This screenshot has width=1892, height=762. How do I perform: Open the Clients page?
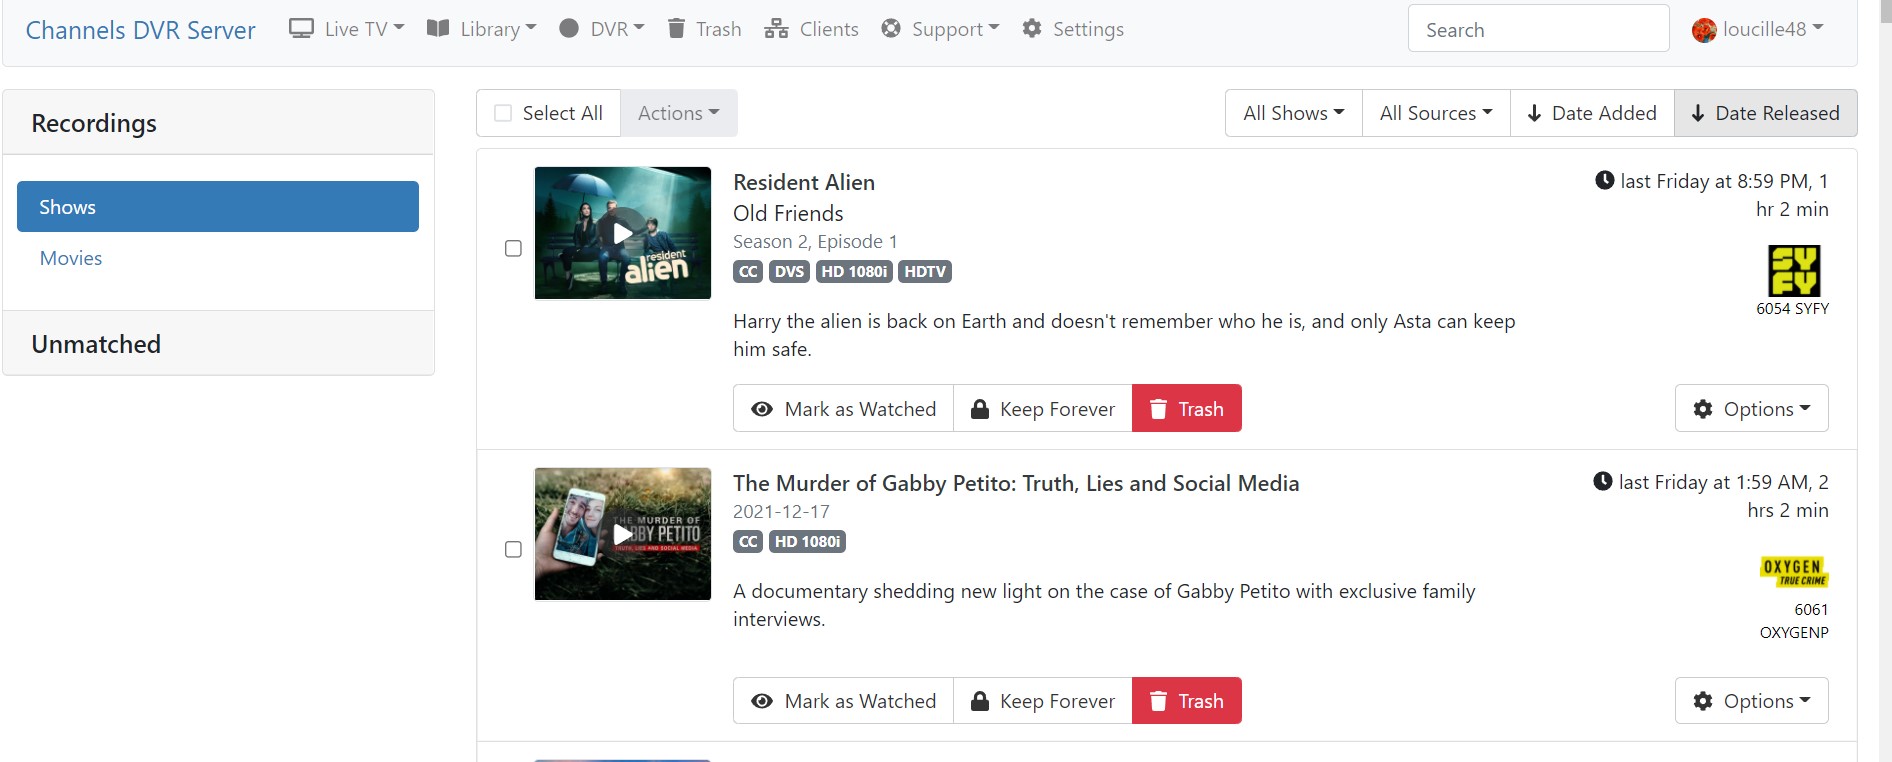click(x=811, y=29)
